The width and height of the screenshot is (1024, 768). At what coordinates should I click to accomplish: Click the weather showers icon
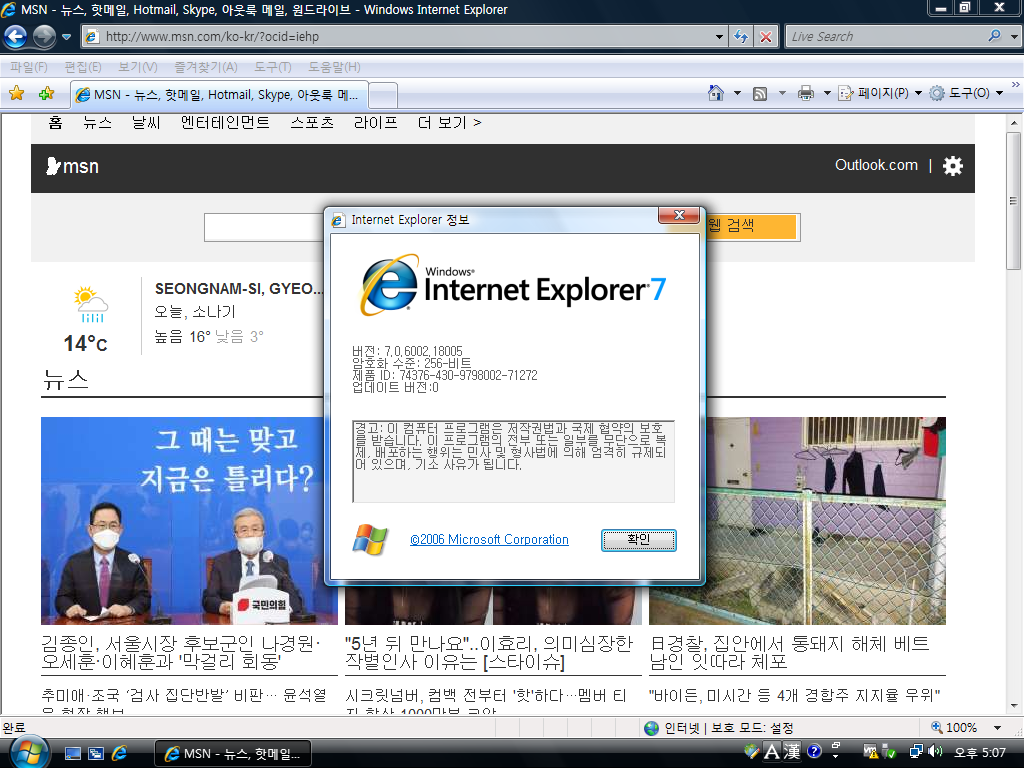point(91,304)
